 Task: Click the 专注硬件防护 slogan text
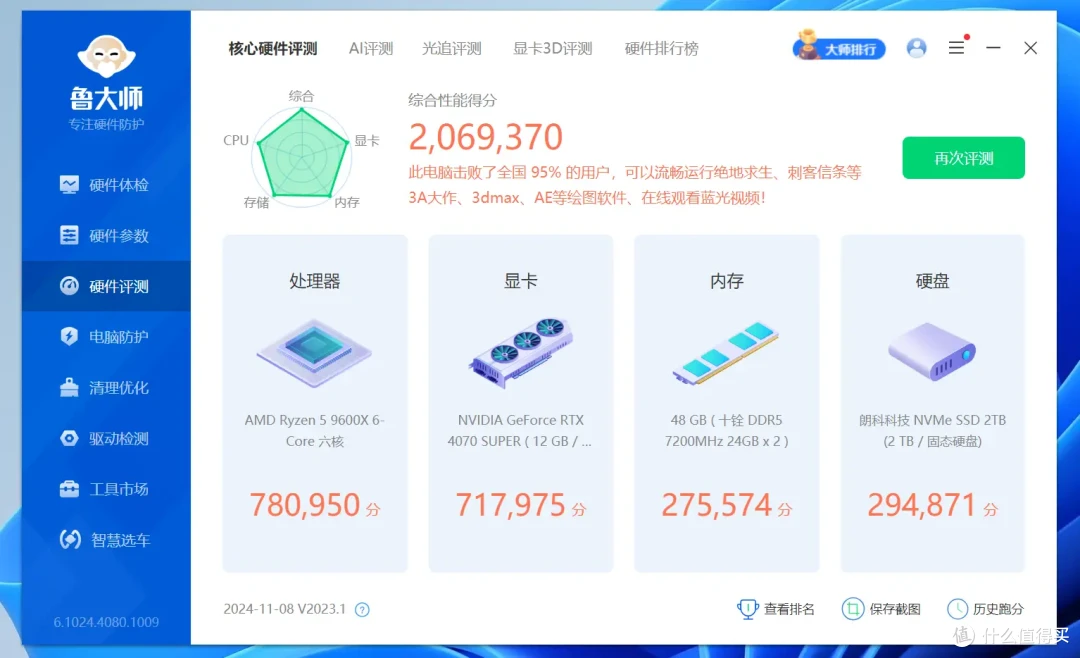[x=106, y=124]
